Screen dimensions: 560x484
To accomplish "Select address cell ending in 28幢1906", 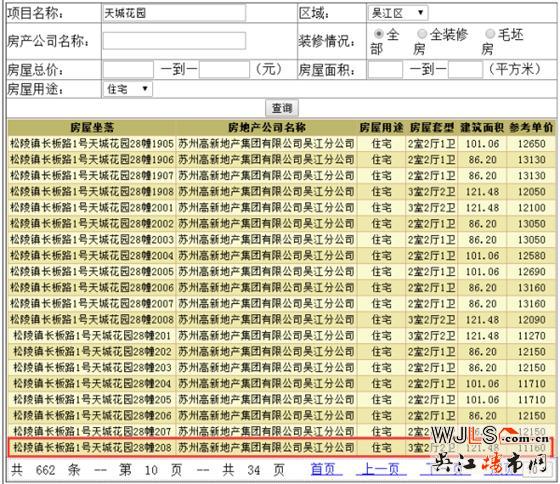I will (x=92, y=160).
